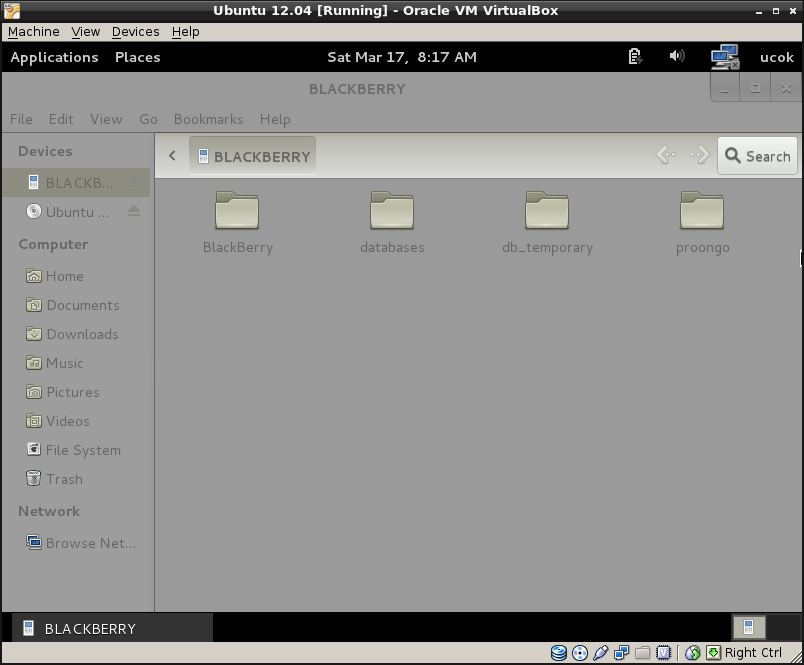Click VirtualBox USB devices status icon

[x=600, y=653]
